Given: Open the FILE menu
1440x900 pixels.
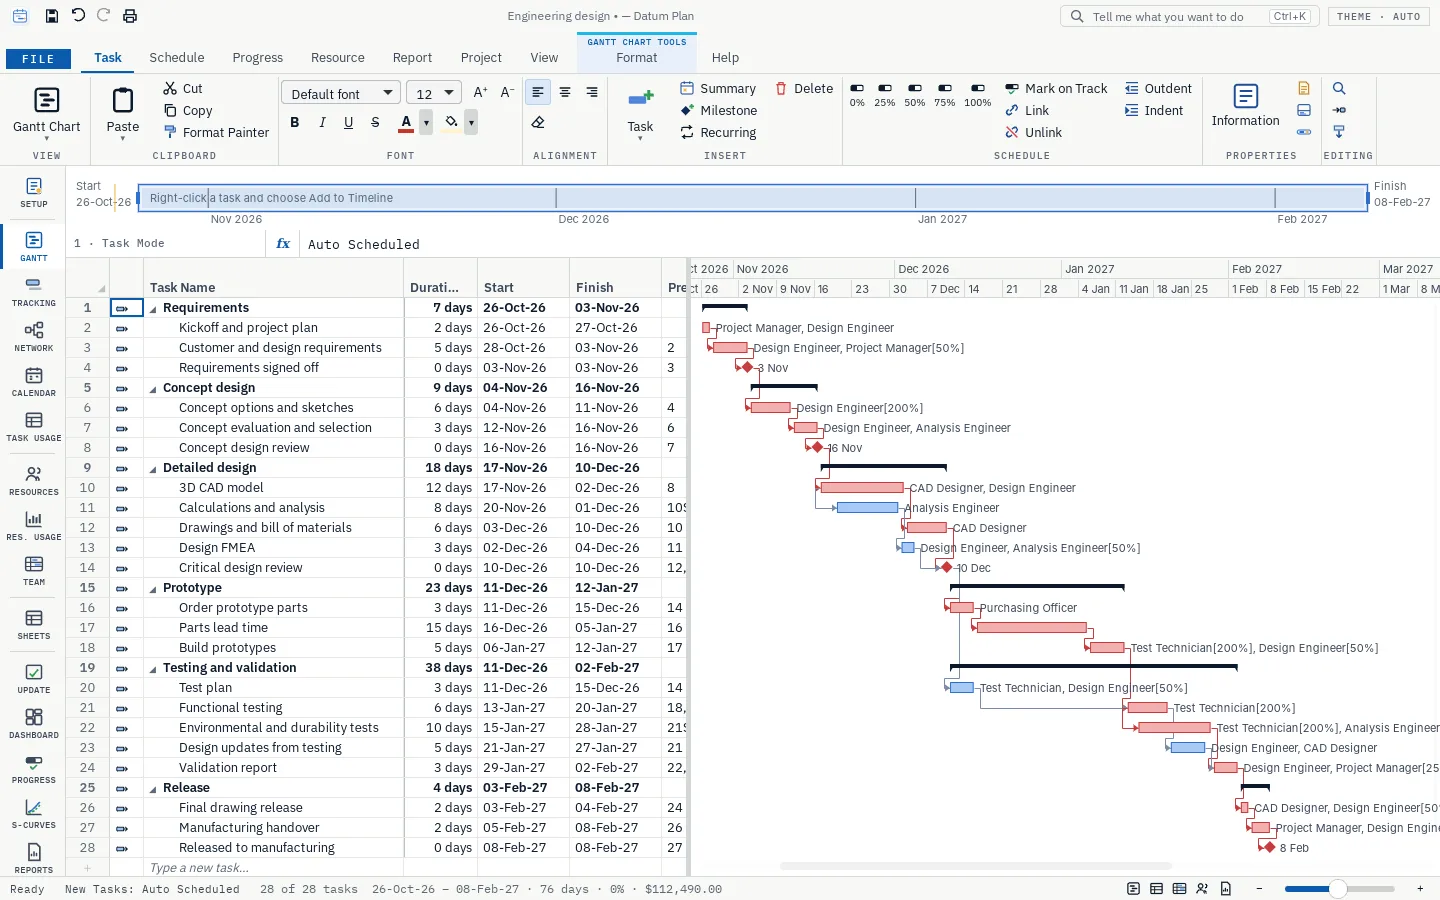Looking at the screenshot, I should [38, 59].
